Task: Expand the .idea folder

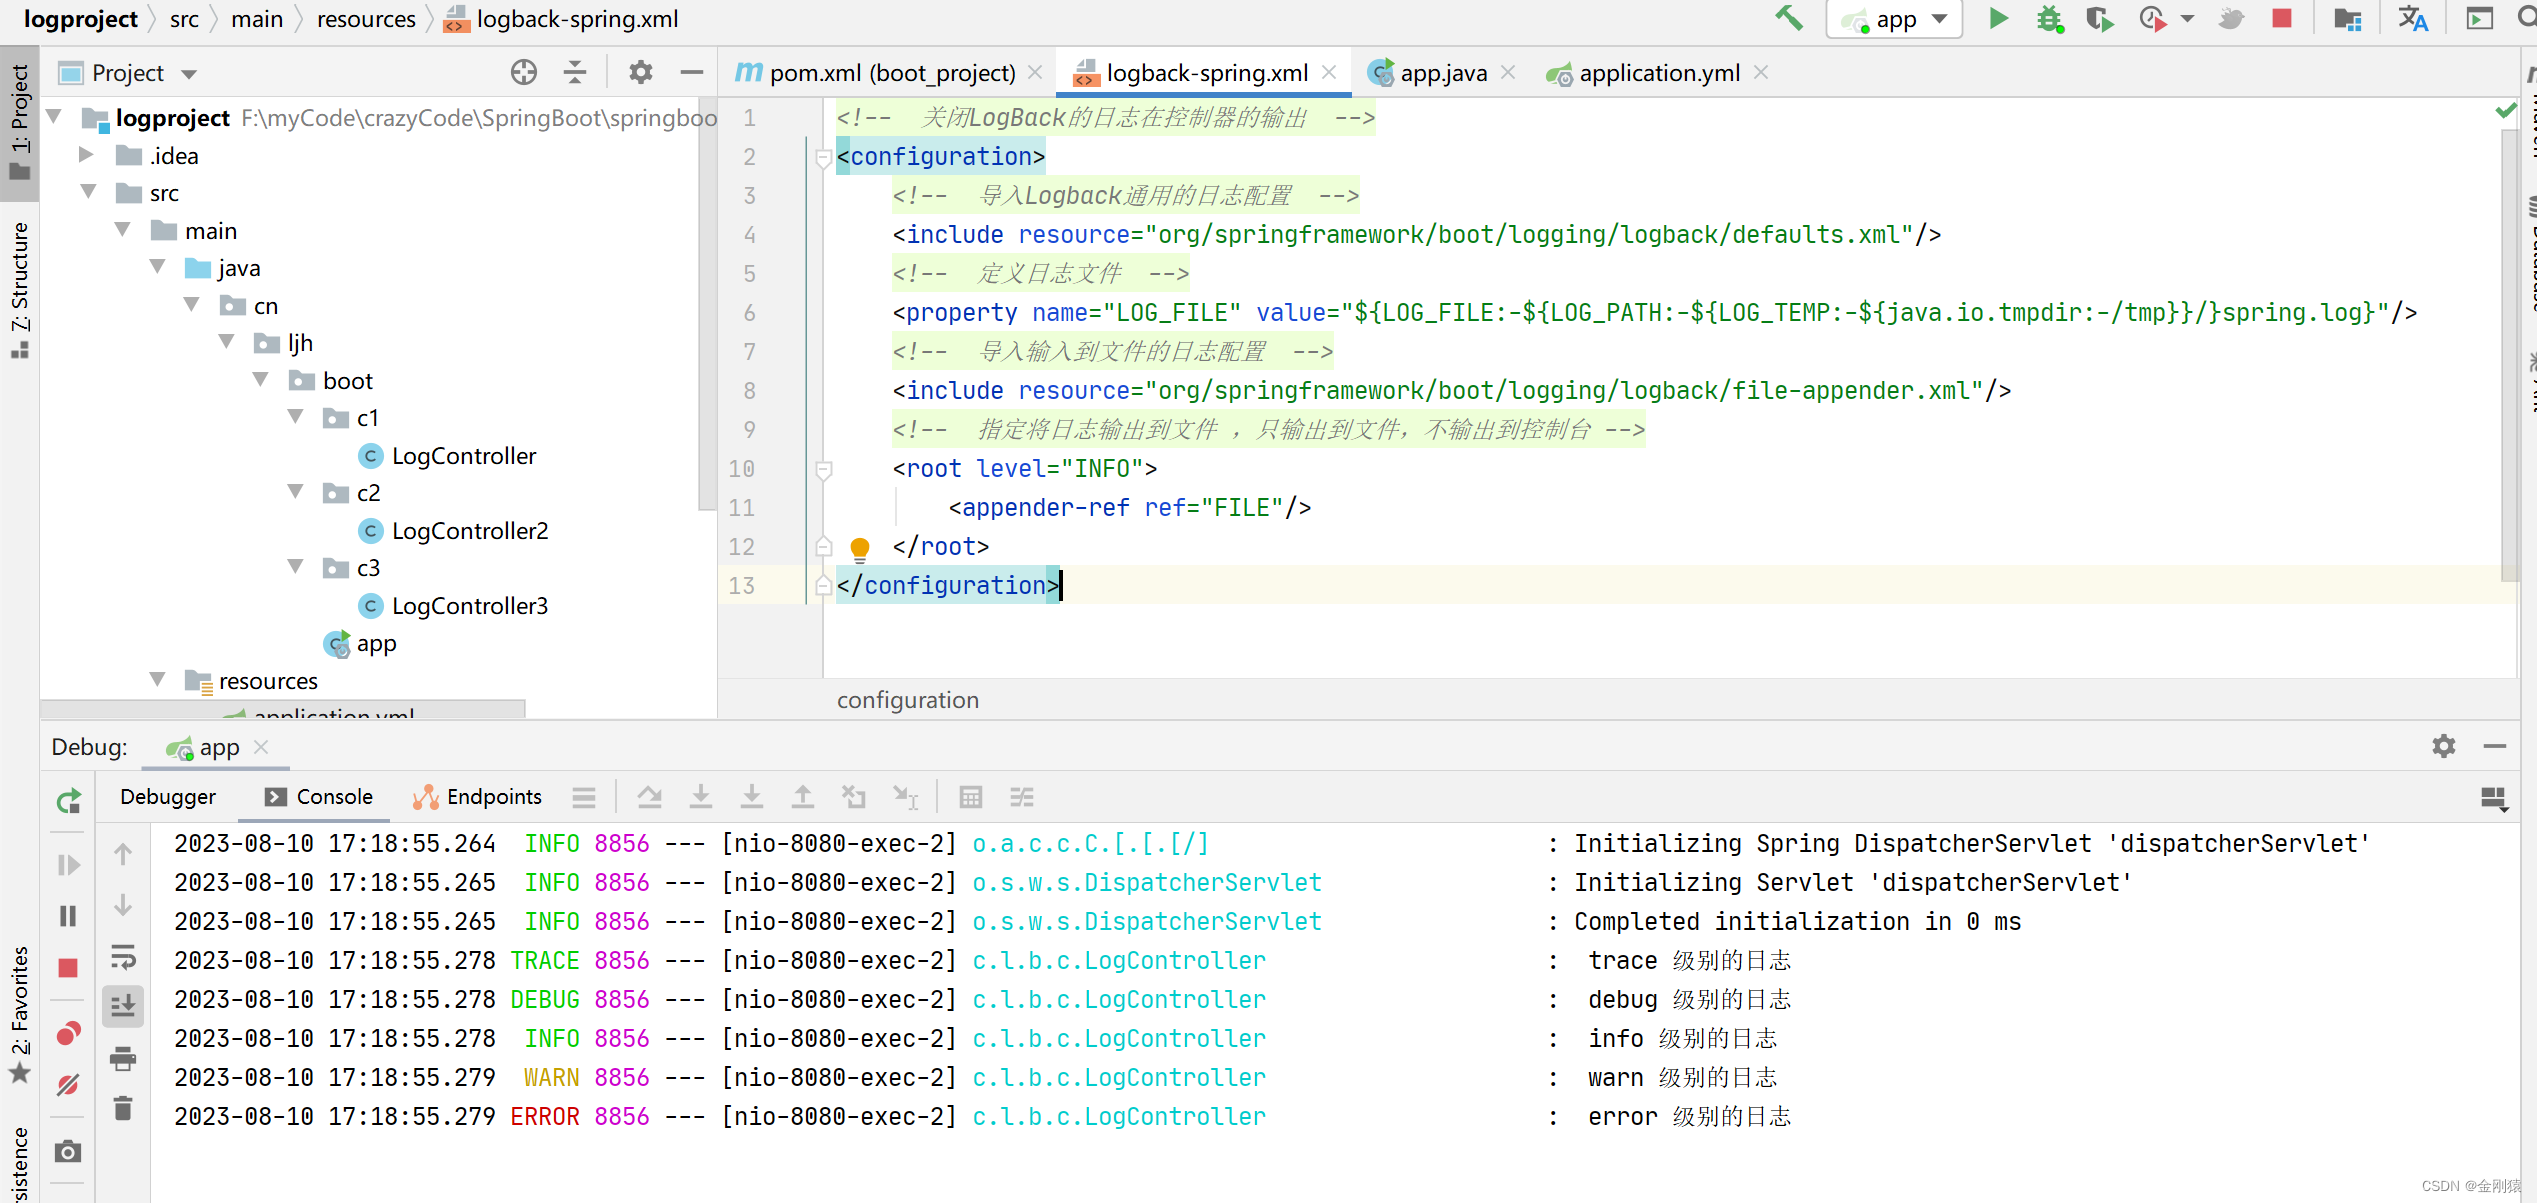Action: (87, 155)
